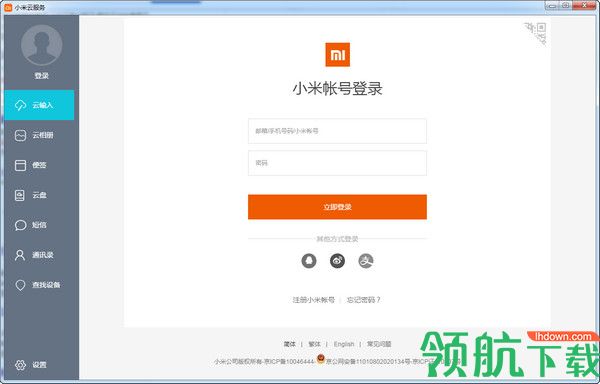
Task: Open the 便签 sidebar tab
Action: click(39, 165)
